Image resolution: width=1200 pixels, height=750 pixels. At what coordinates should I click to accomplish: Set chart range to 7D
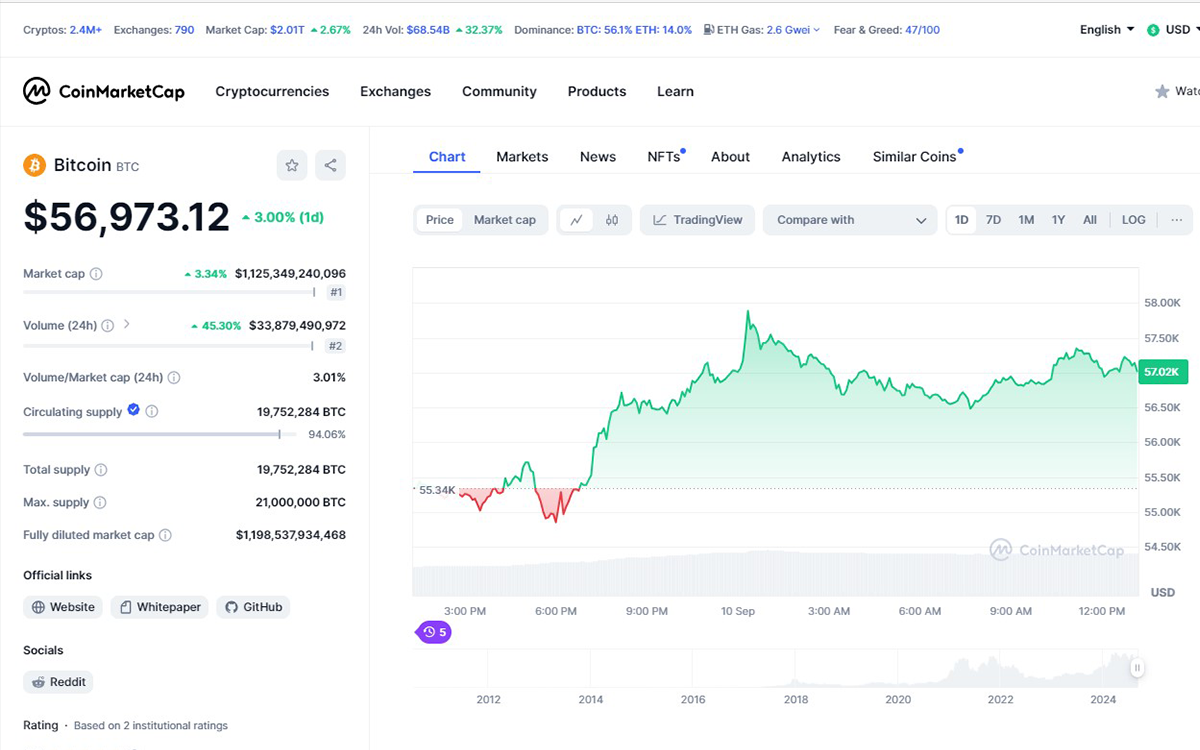pos(993,220)
